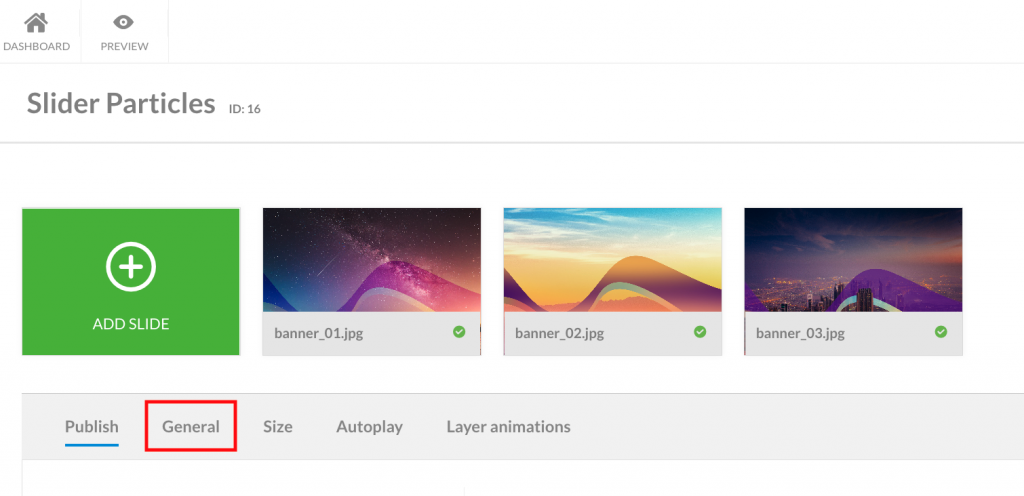This screenshot has height=496, width=1024.
Task: Click the banner_03.jpg file name
Action: coord(801,333)
